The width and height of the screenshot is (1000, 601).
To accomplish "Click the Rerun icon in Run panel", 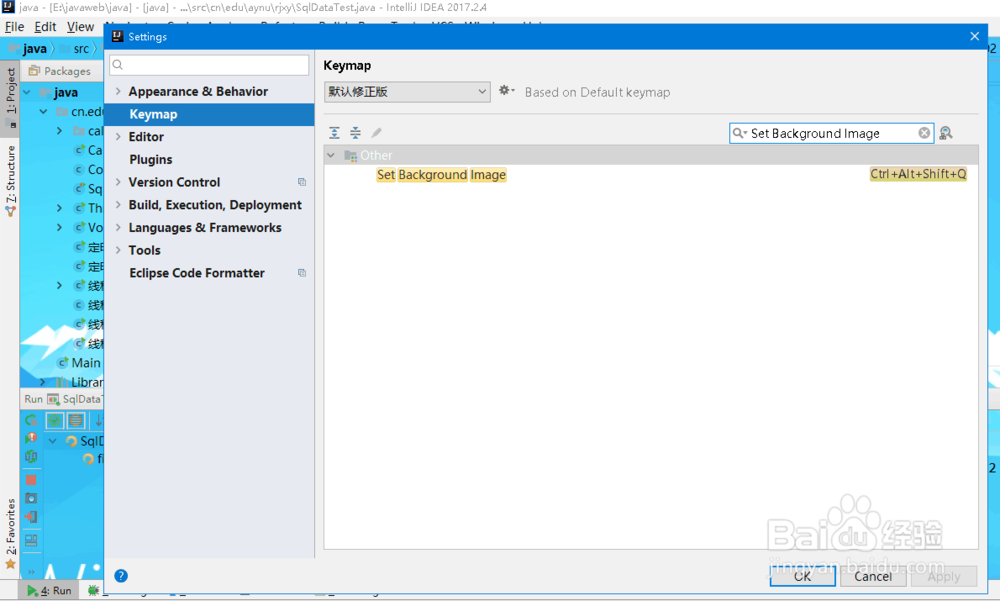I will (31, 420).
